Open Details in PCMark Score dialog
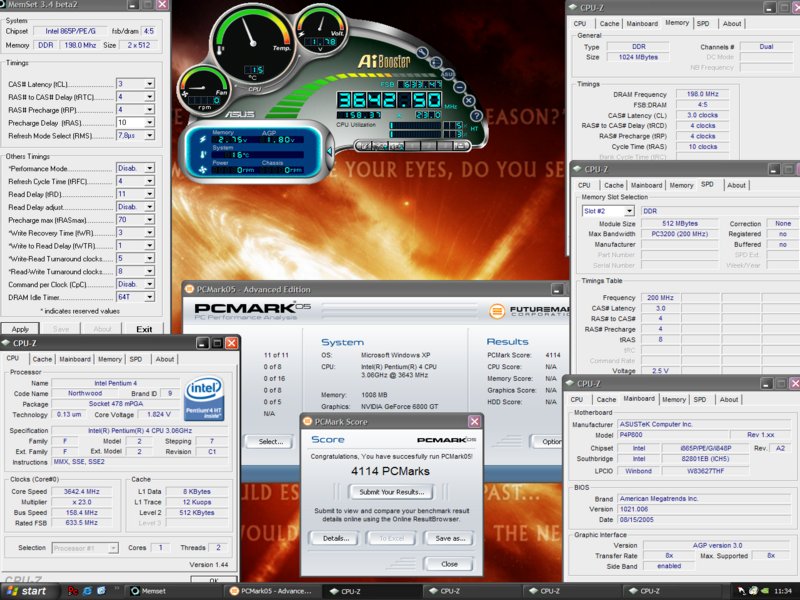Image resolution: width=800 pixels, height=600 pixels. [335, 538]
